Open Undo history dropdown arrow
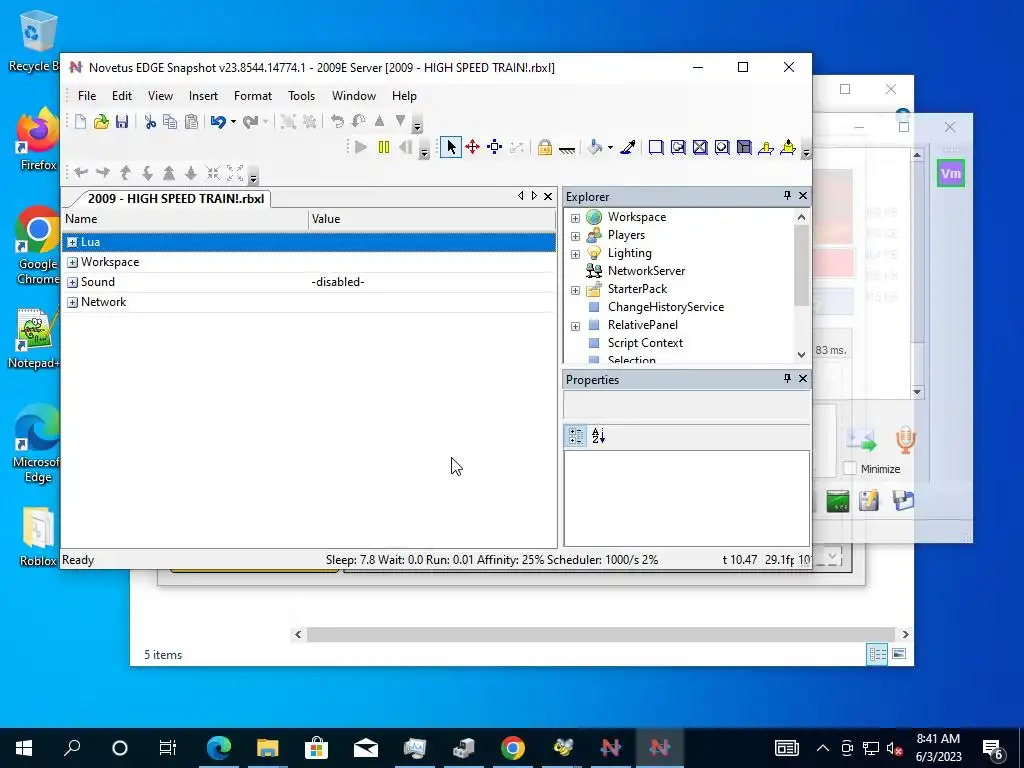The image size is (1024, 768). (233, 121)
